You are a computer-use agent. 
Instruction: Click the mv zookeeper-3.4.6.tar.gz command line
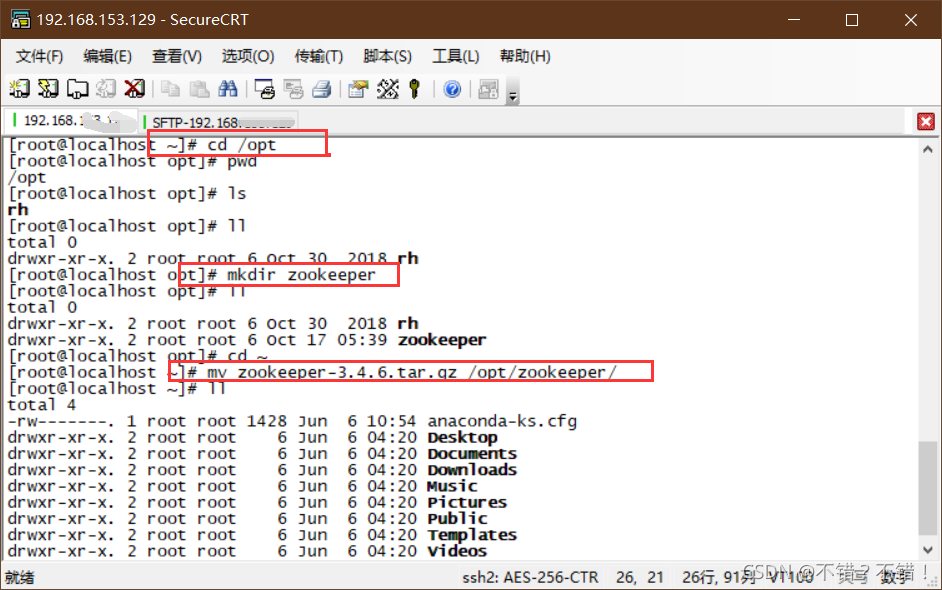412,373
